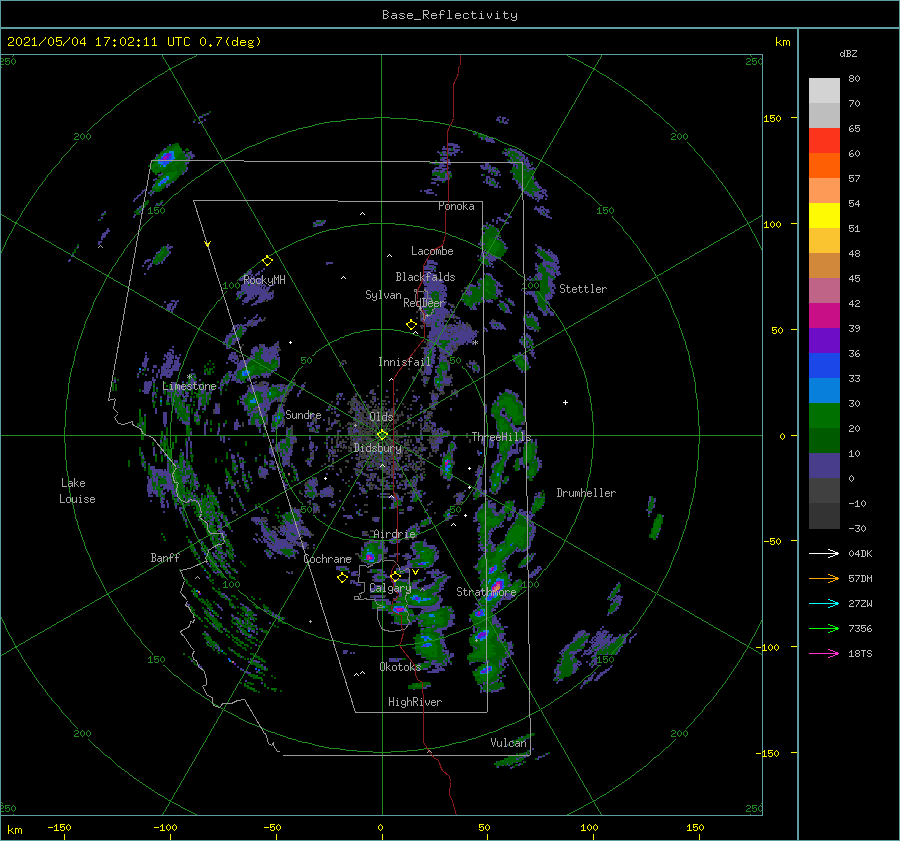Click the white 04DK legend arrow
The image size is (900, 841).
(x=824, y=554)
